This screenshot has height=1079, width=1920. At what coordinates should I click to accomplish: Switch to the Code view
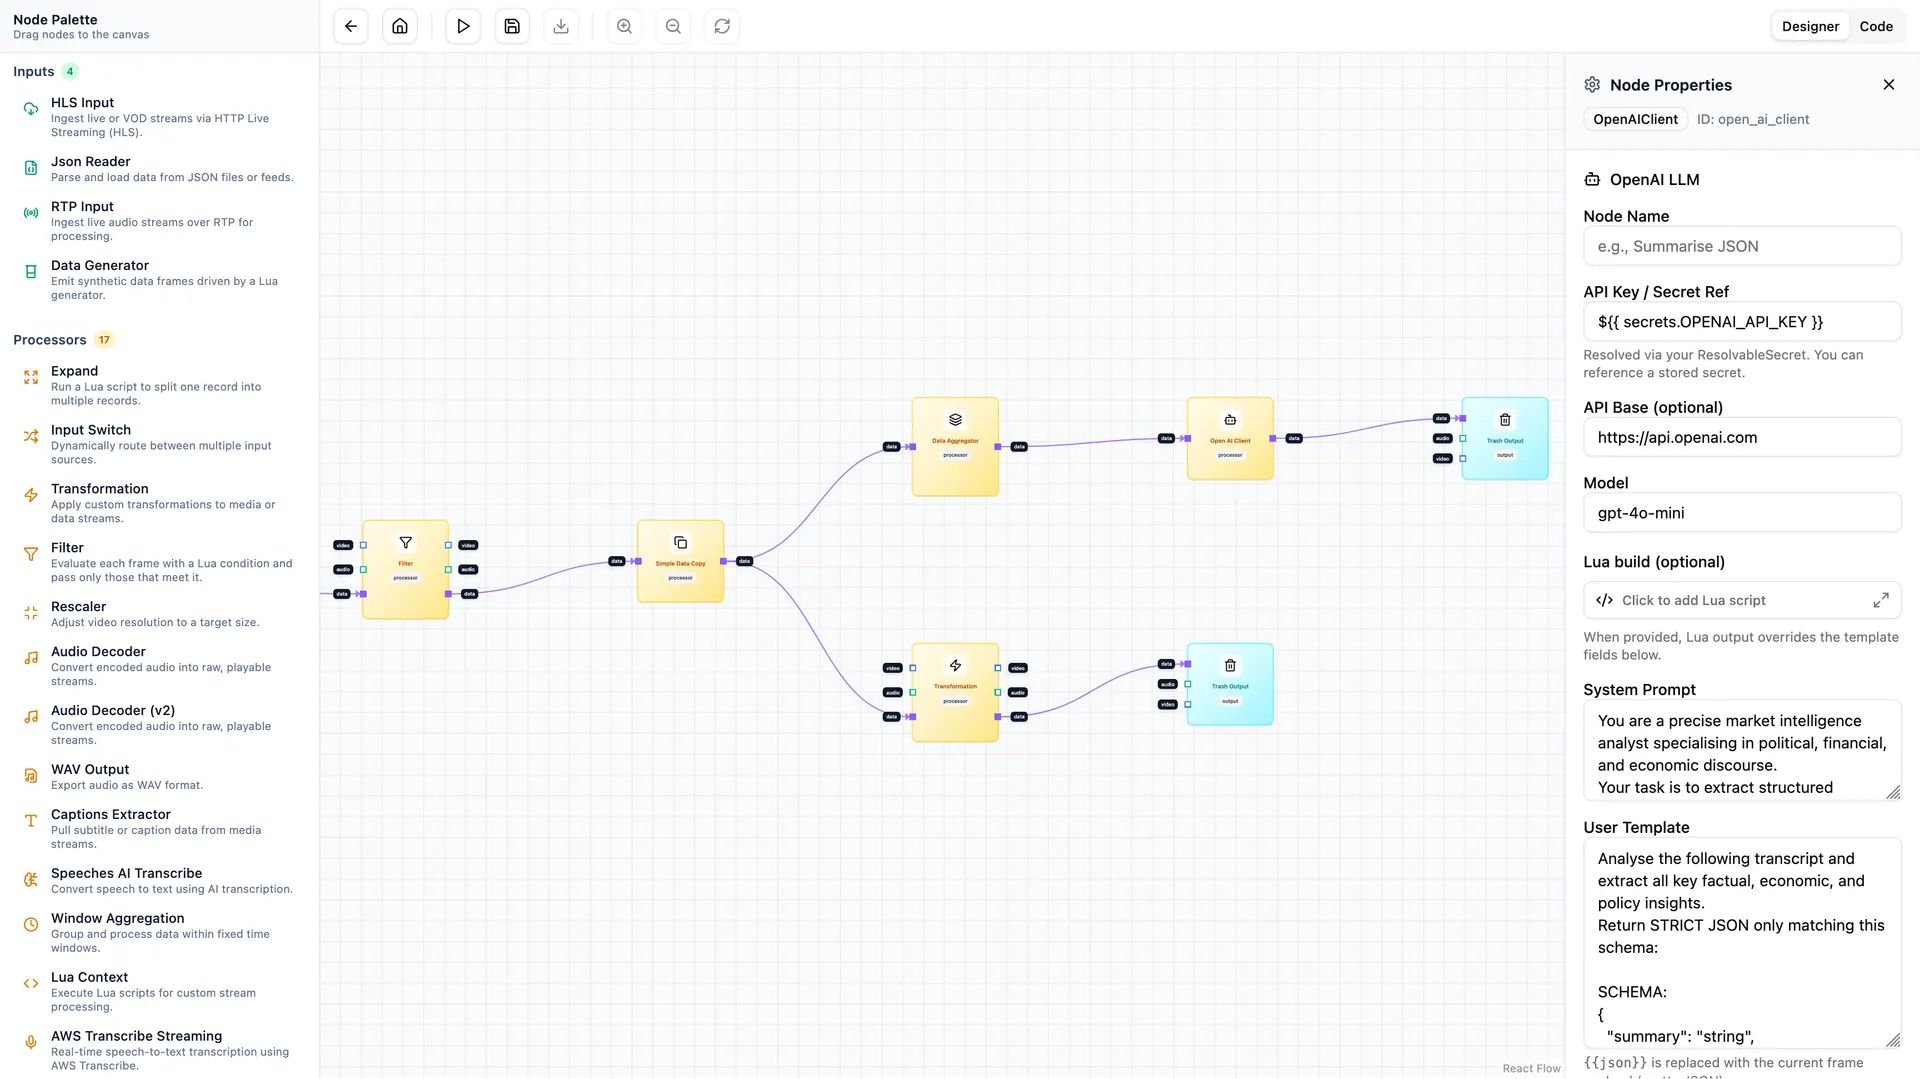point(1876,26)
